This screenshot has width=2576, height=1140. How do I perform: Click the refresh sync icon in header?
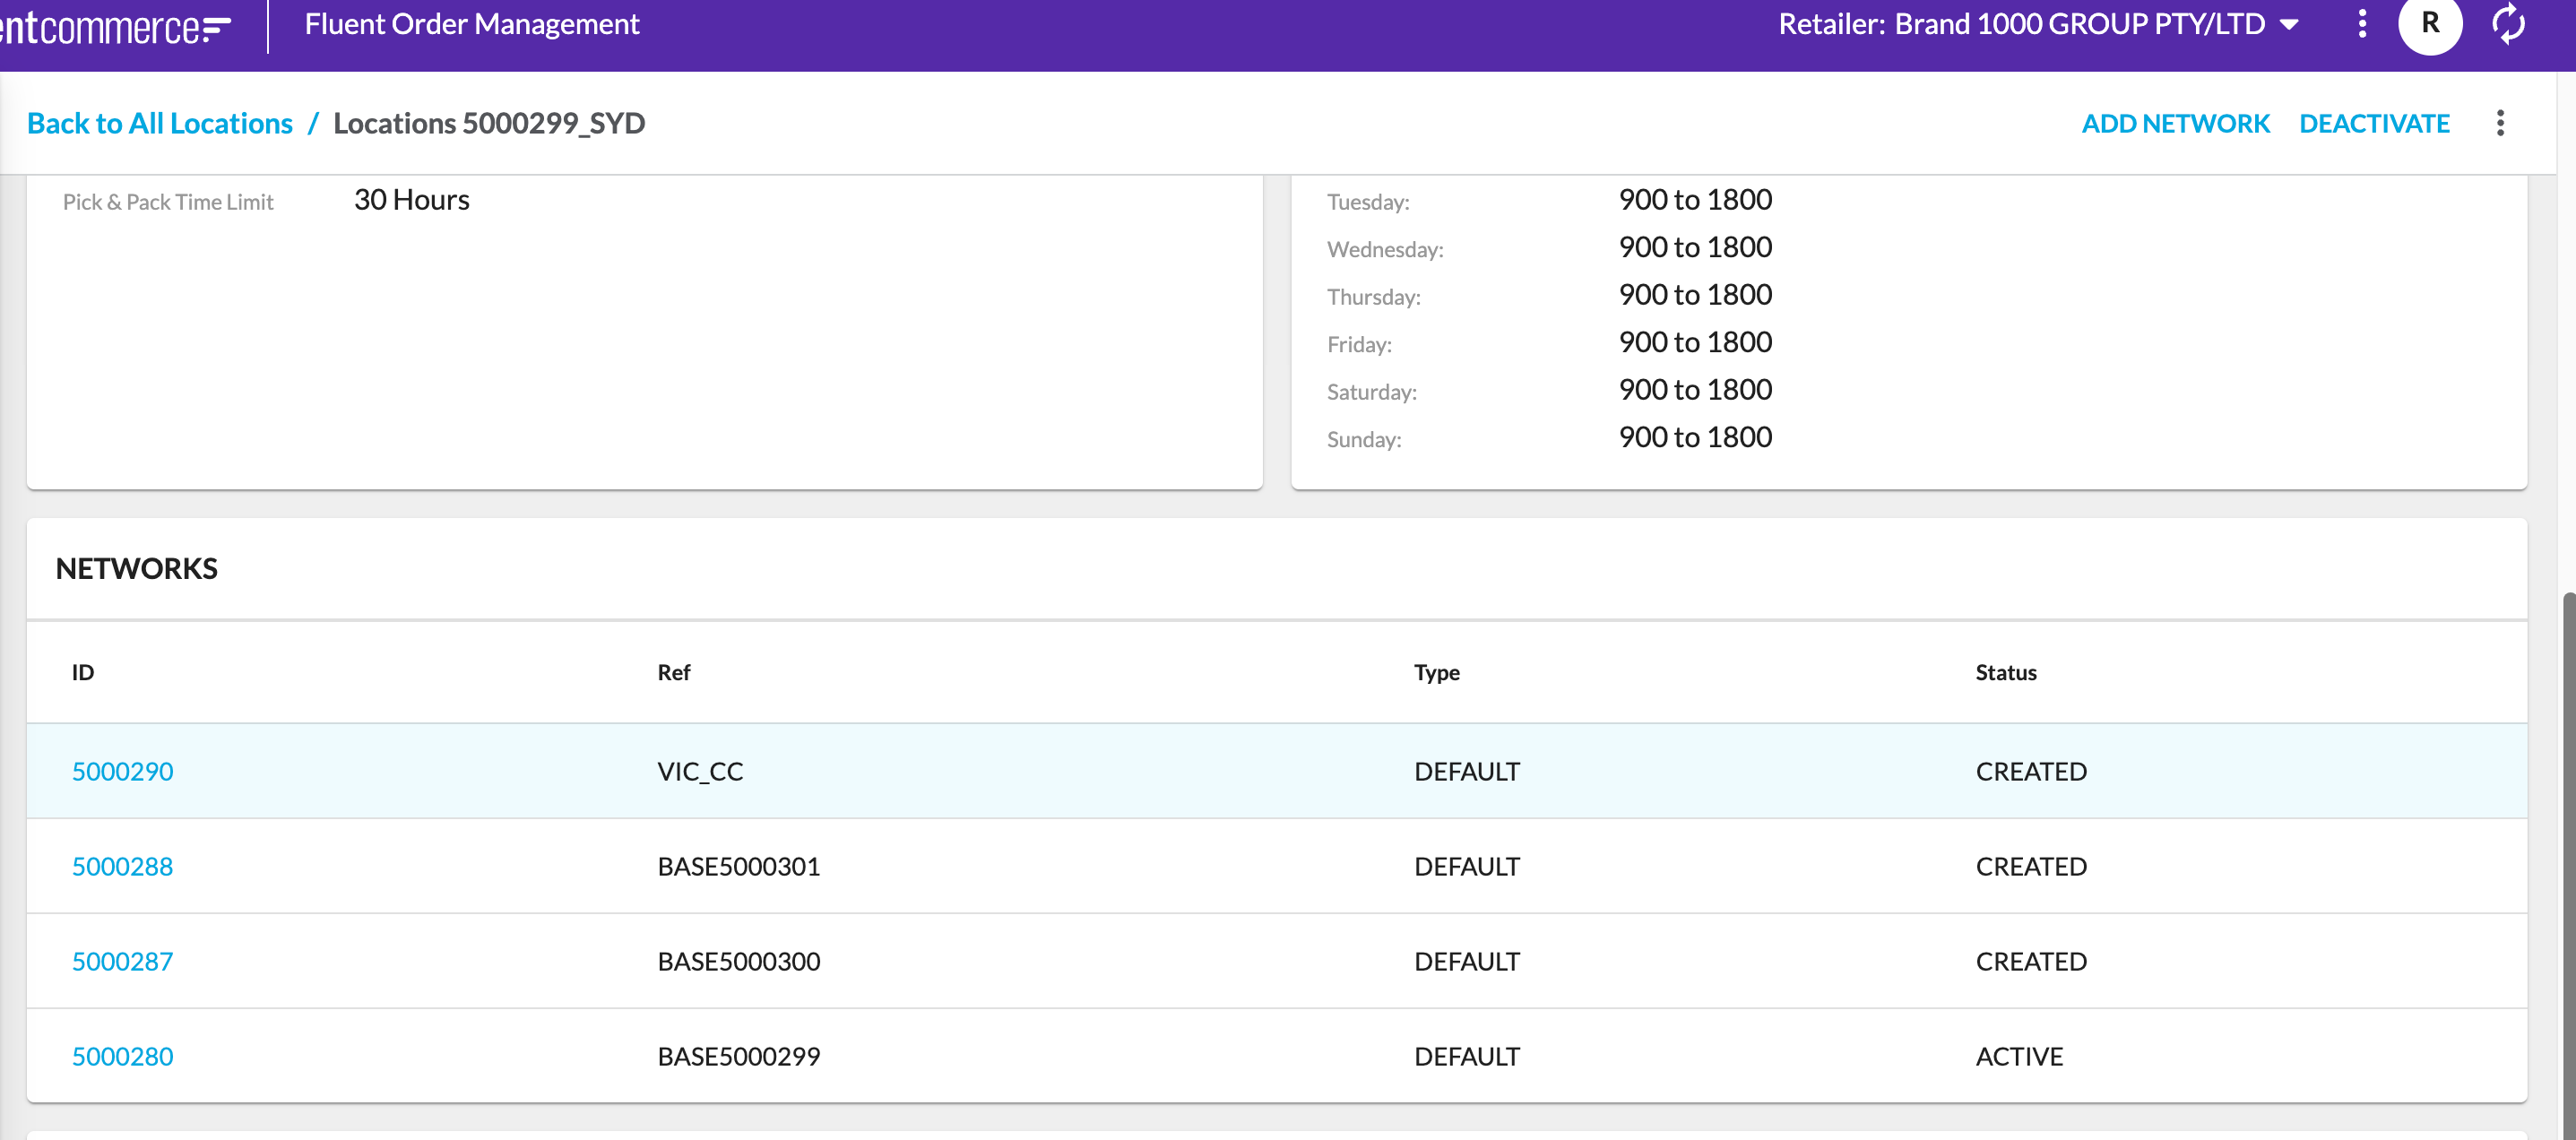click(2508, 24)
